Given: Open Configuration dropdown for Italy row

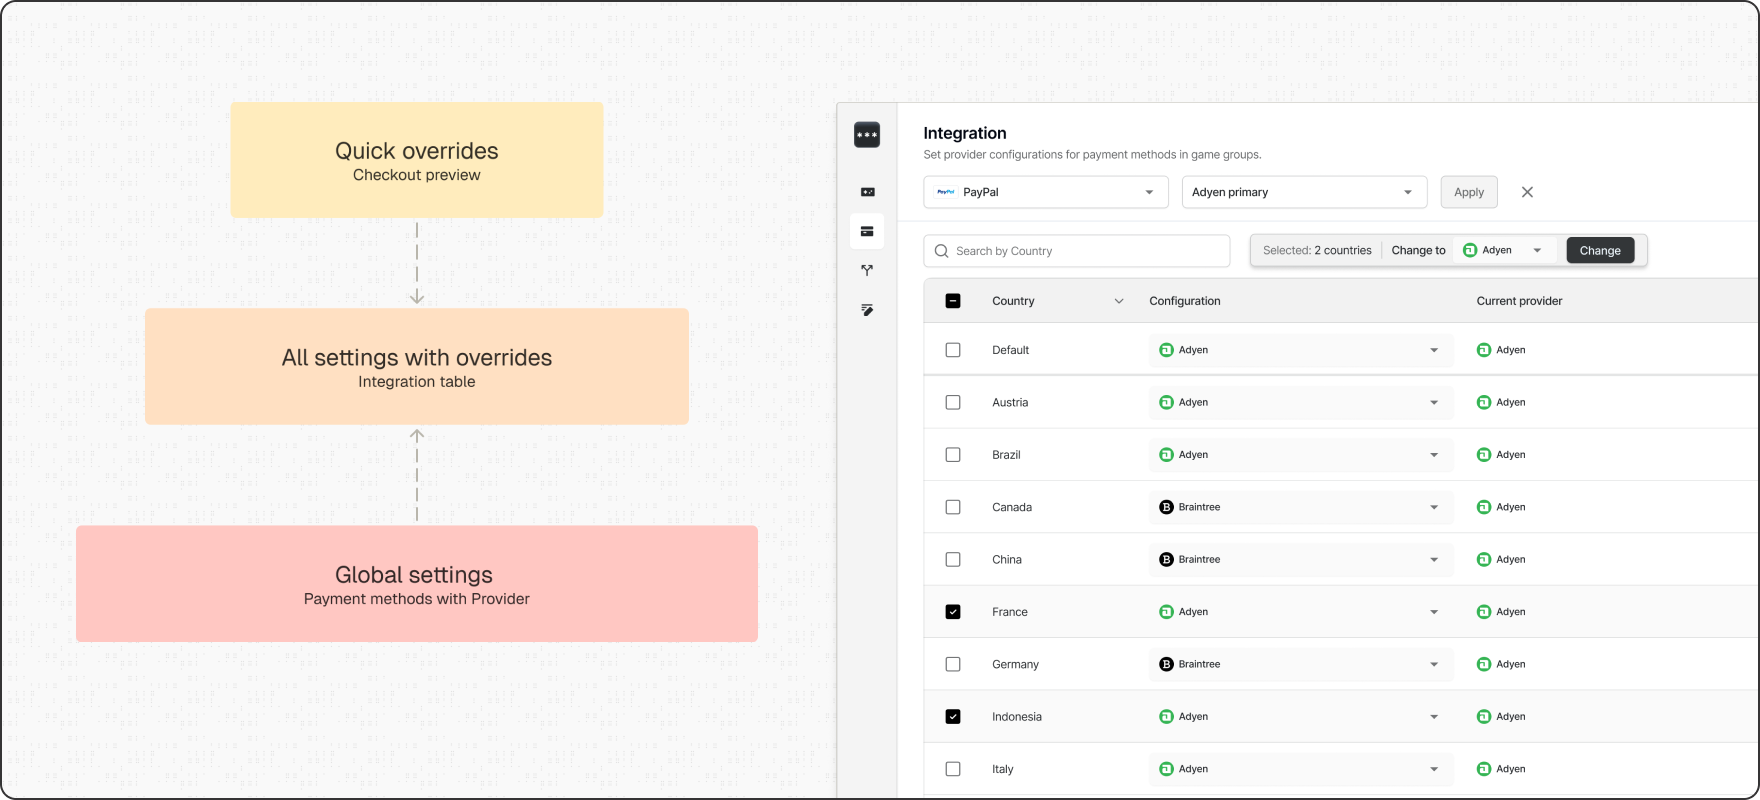Looking at the screenshot, I should [1301, 769].
